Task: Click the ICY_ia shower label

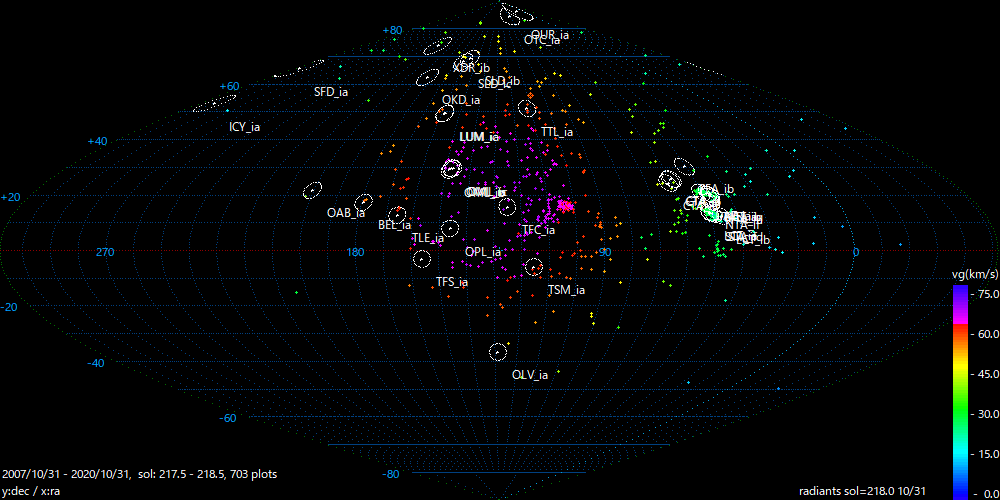Action: point(244,127)
